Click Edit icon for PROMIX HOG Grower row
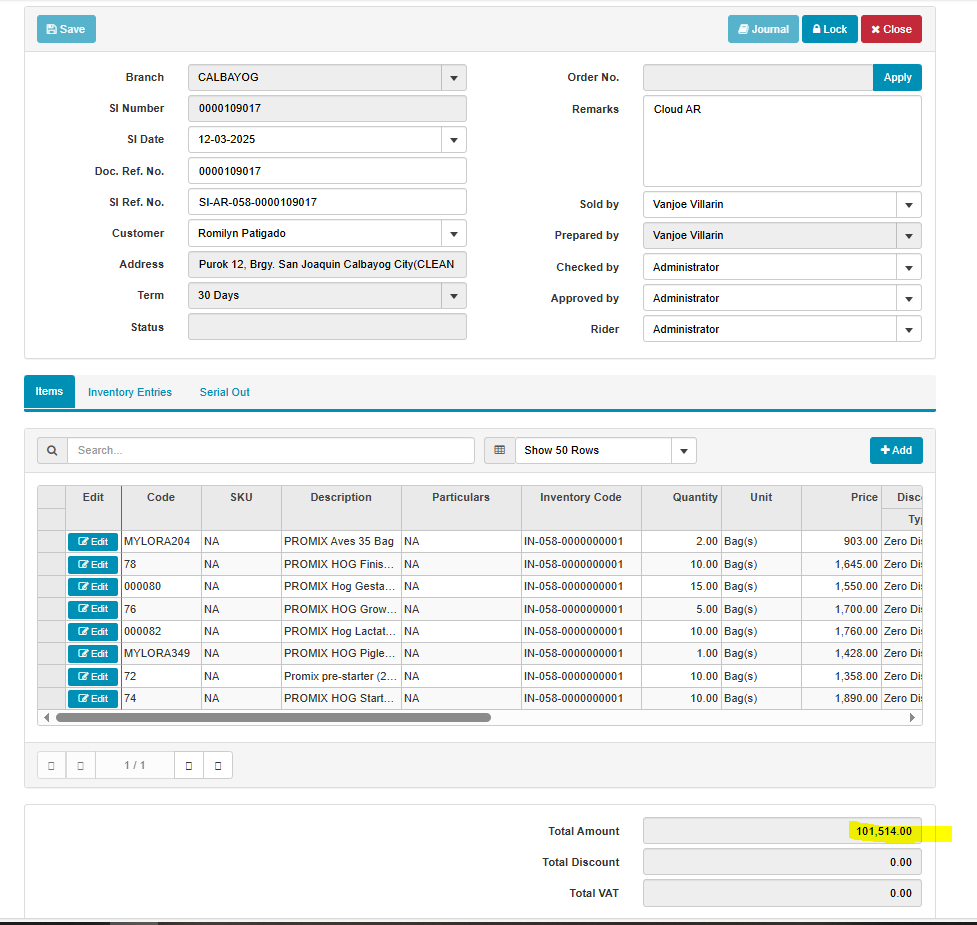The image size is (977, 925). (x=93, y=609)
